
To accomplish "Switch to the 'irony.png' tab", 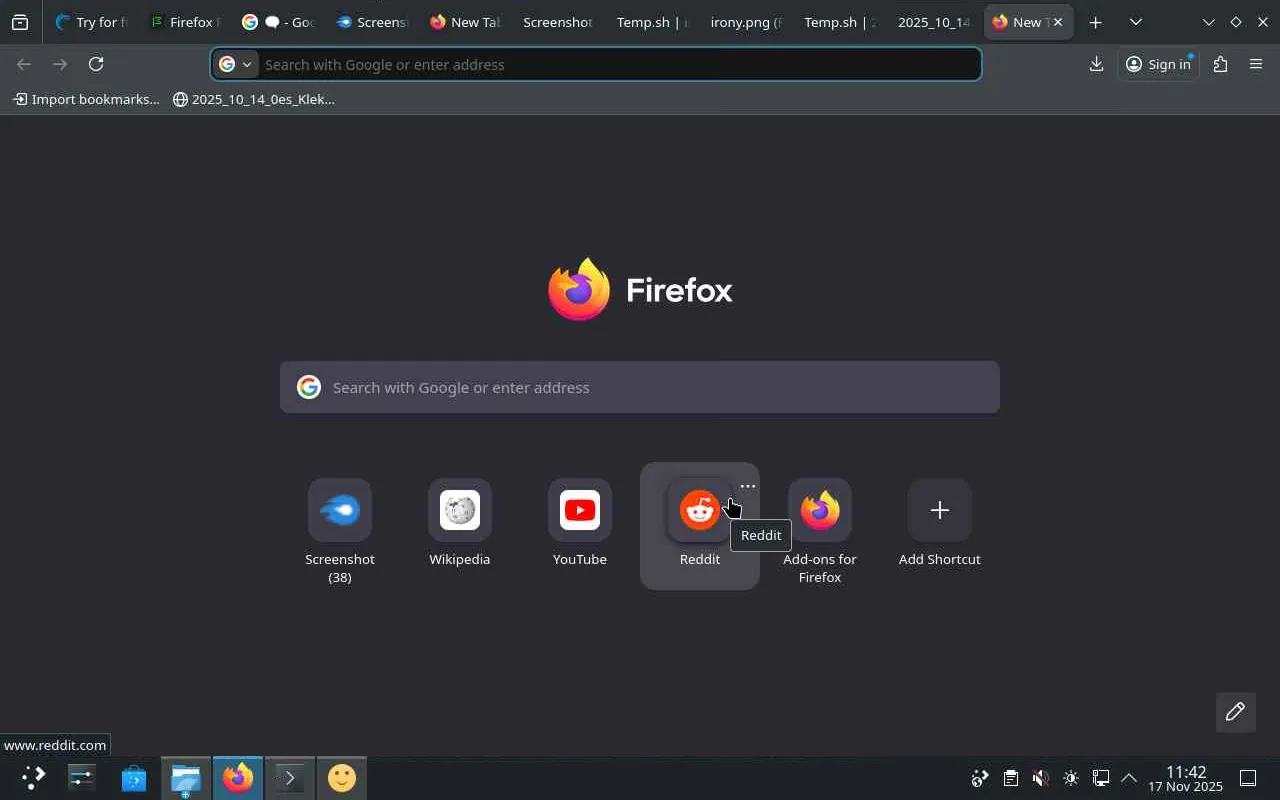I will pos(745,22).
